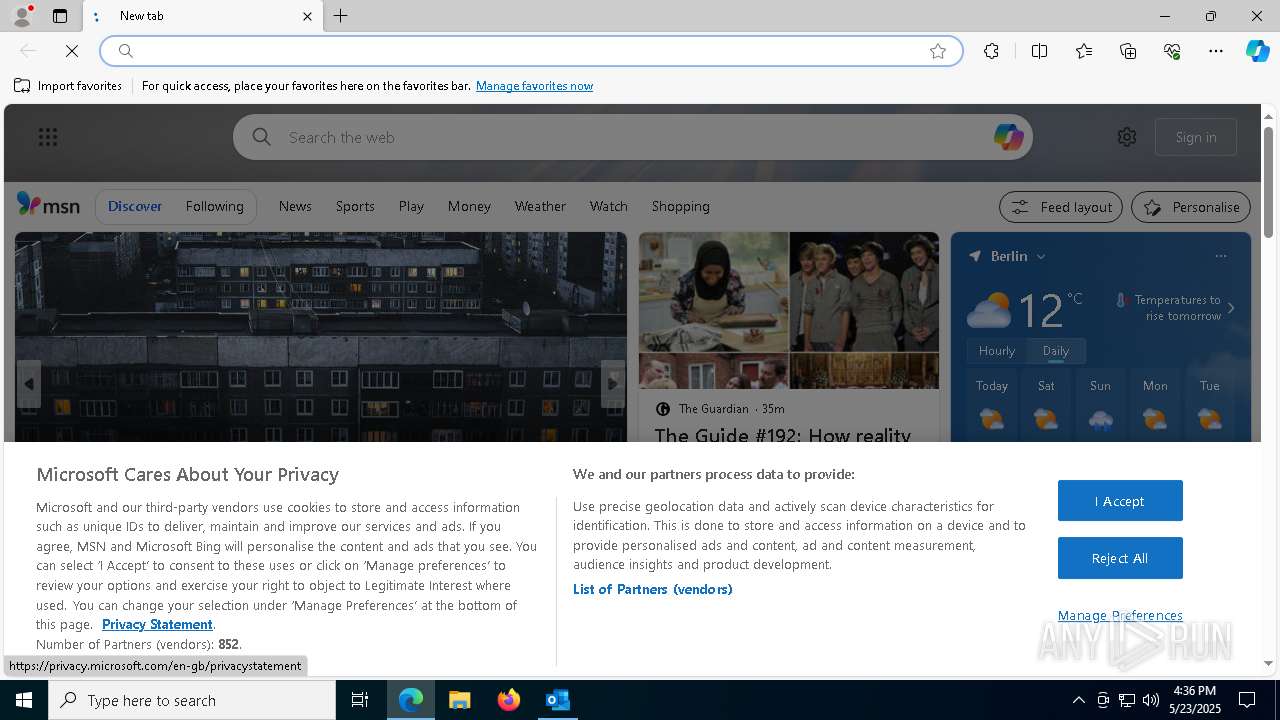This screenshot has width=1280, height=720.
Task: Add this page to favorites star
Action: point(938,51)
